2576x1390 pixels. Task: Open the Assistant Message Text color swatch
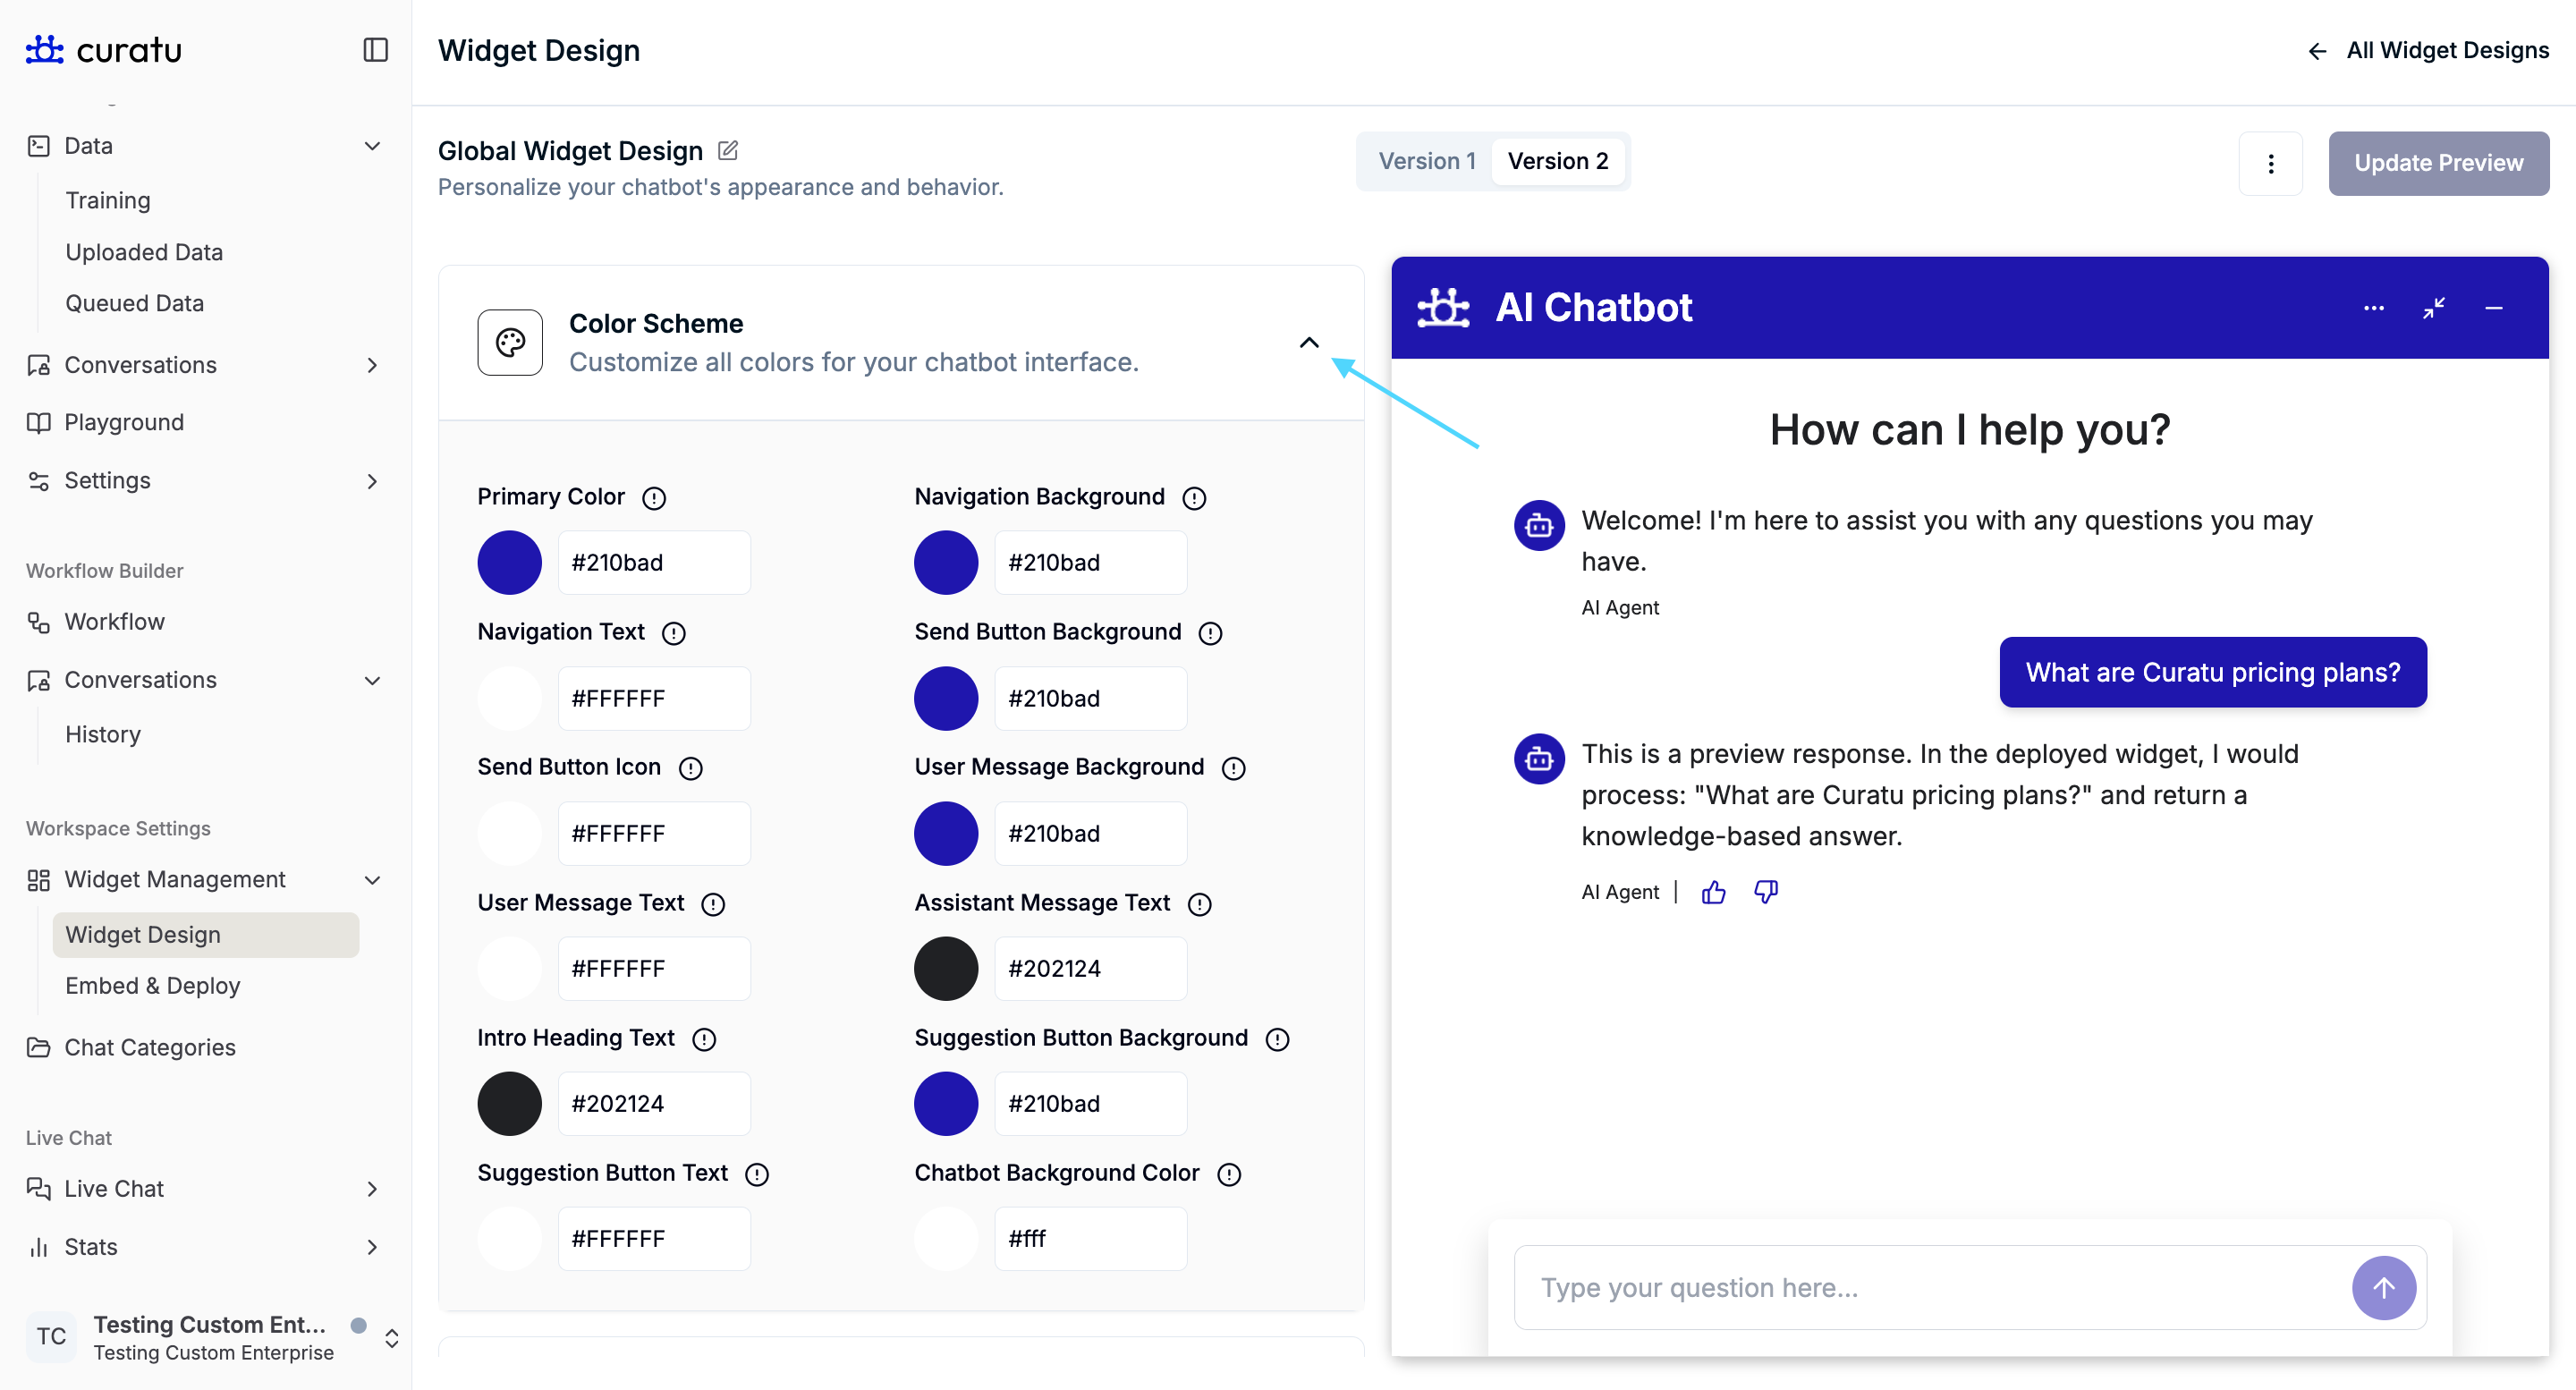[945, 968]
